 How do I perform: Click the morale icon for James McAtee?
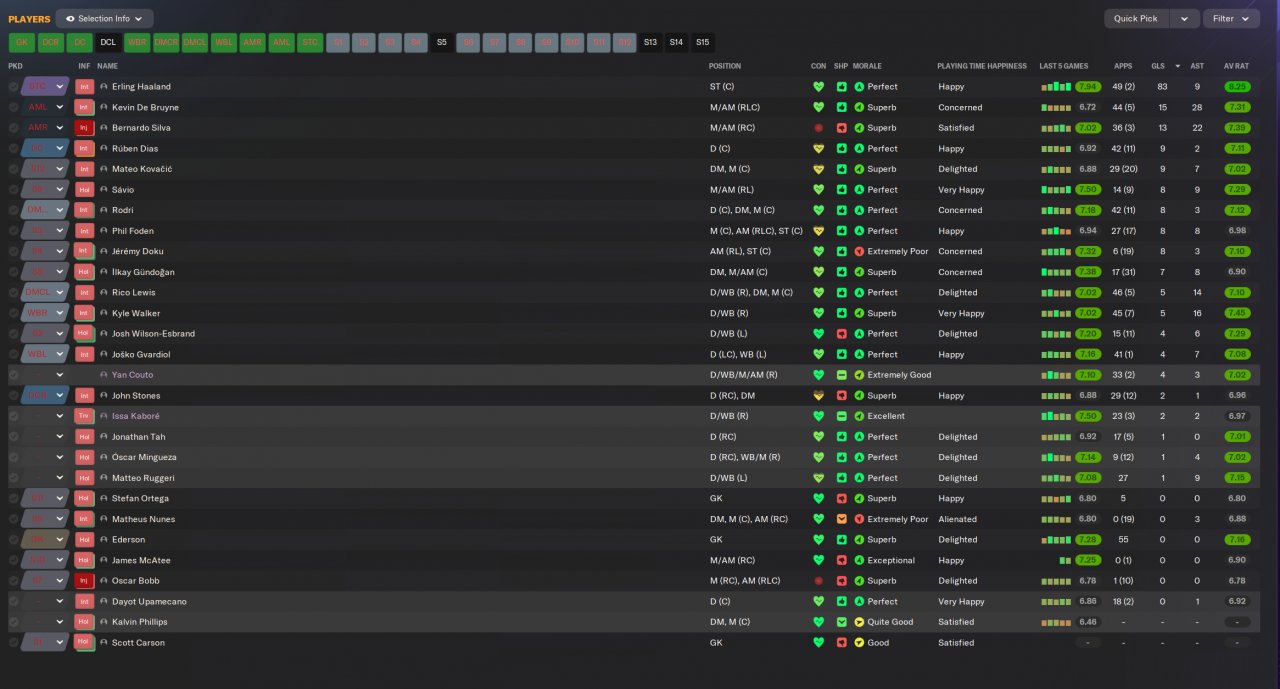pyautogui.click(x=859, y=560)
